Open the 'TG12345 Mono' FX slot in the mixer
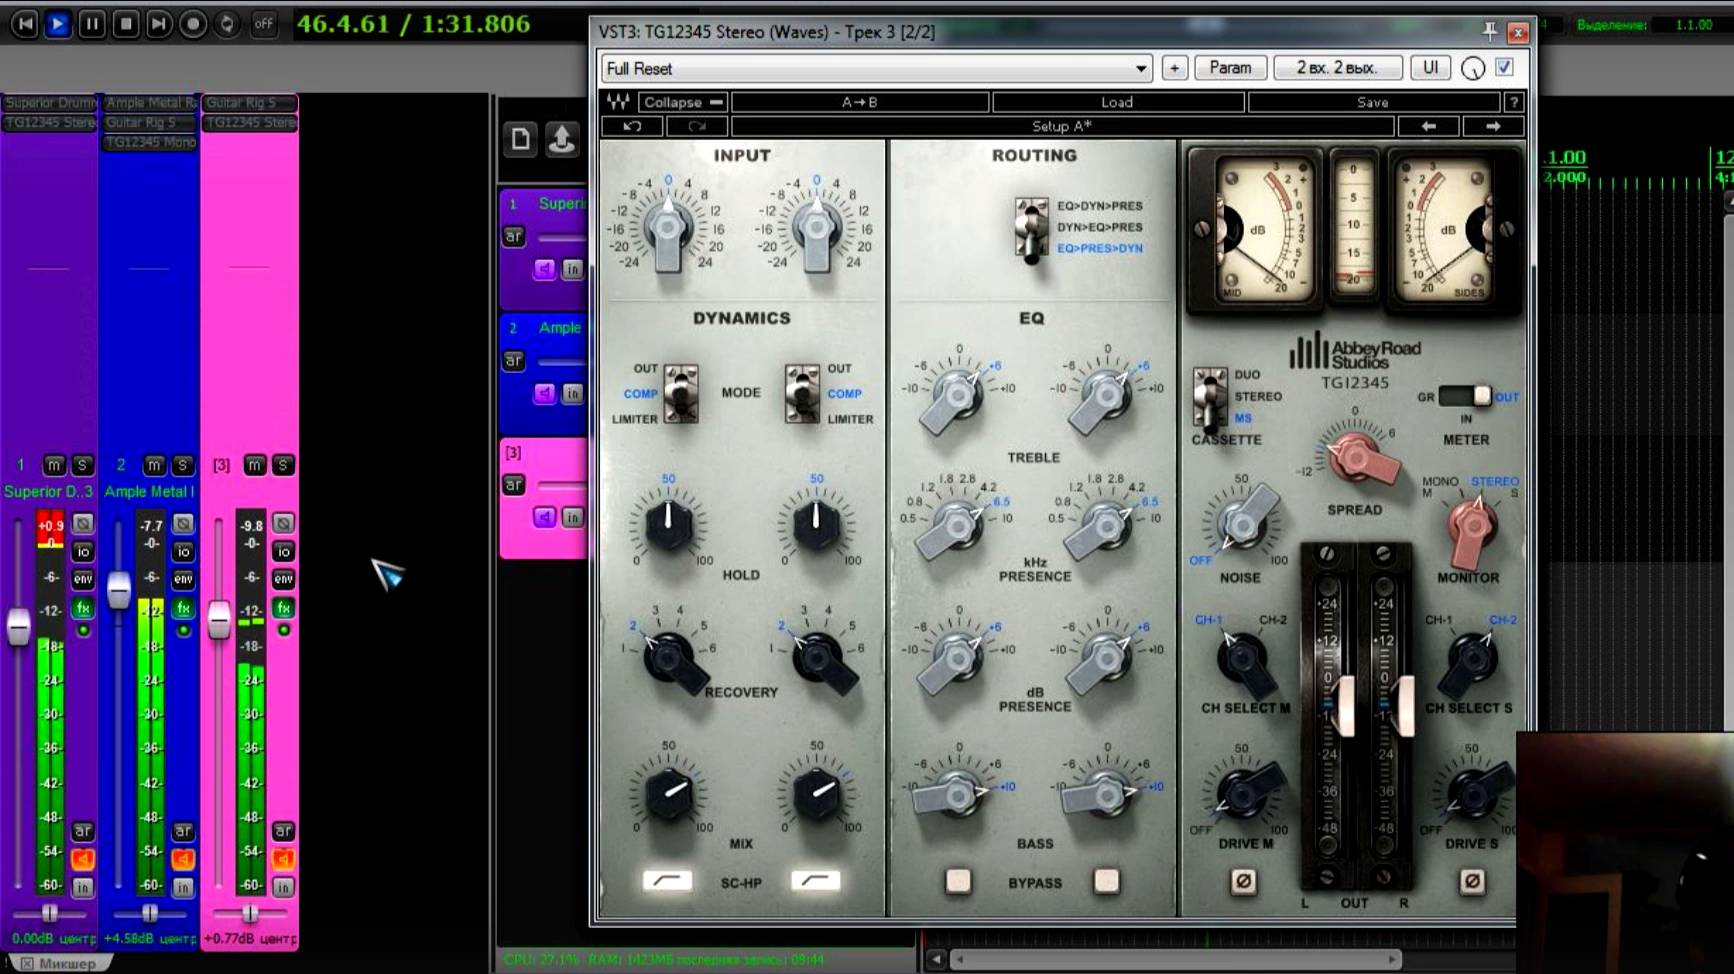 (x=150, y=142)
